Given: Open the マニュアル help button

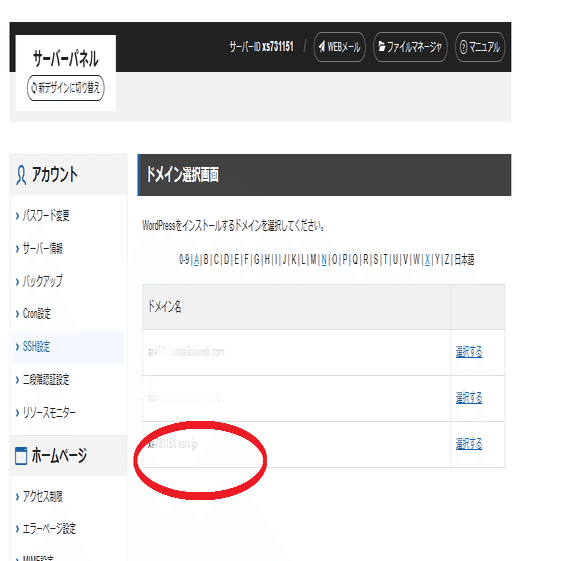Looking at the screenshot, I should [480, 47].
